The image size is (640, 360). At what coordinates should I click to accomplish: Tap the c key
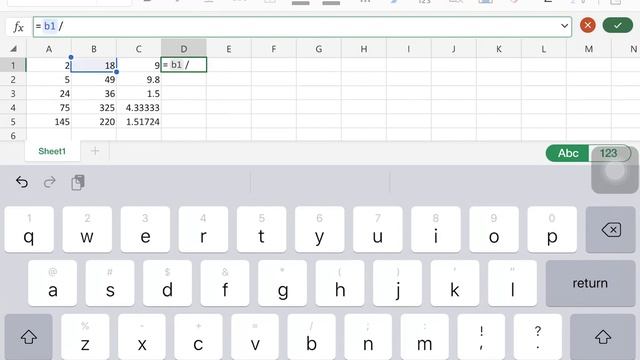click(x=198, y=337)
